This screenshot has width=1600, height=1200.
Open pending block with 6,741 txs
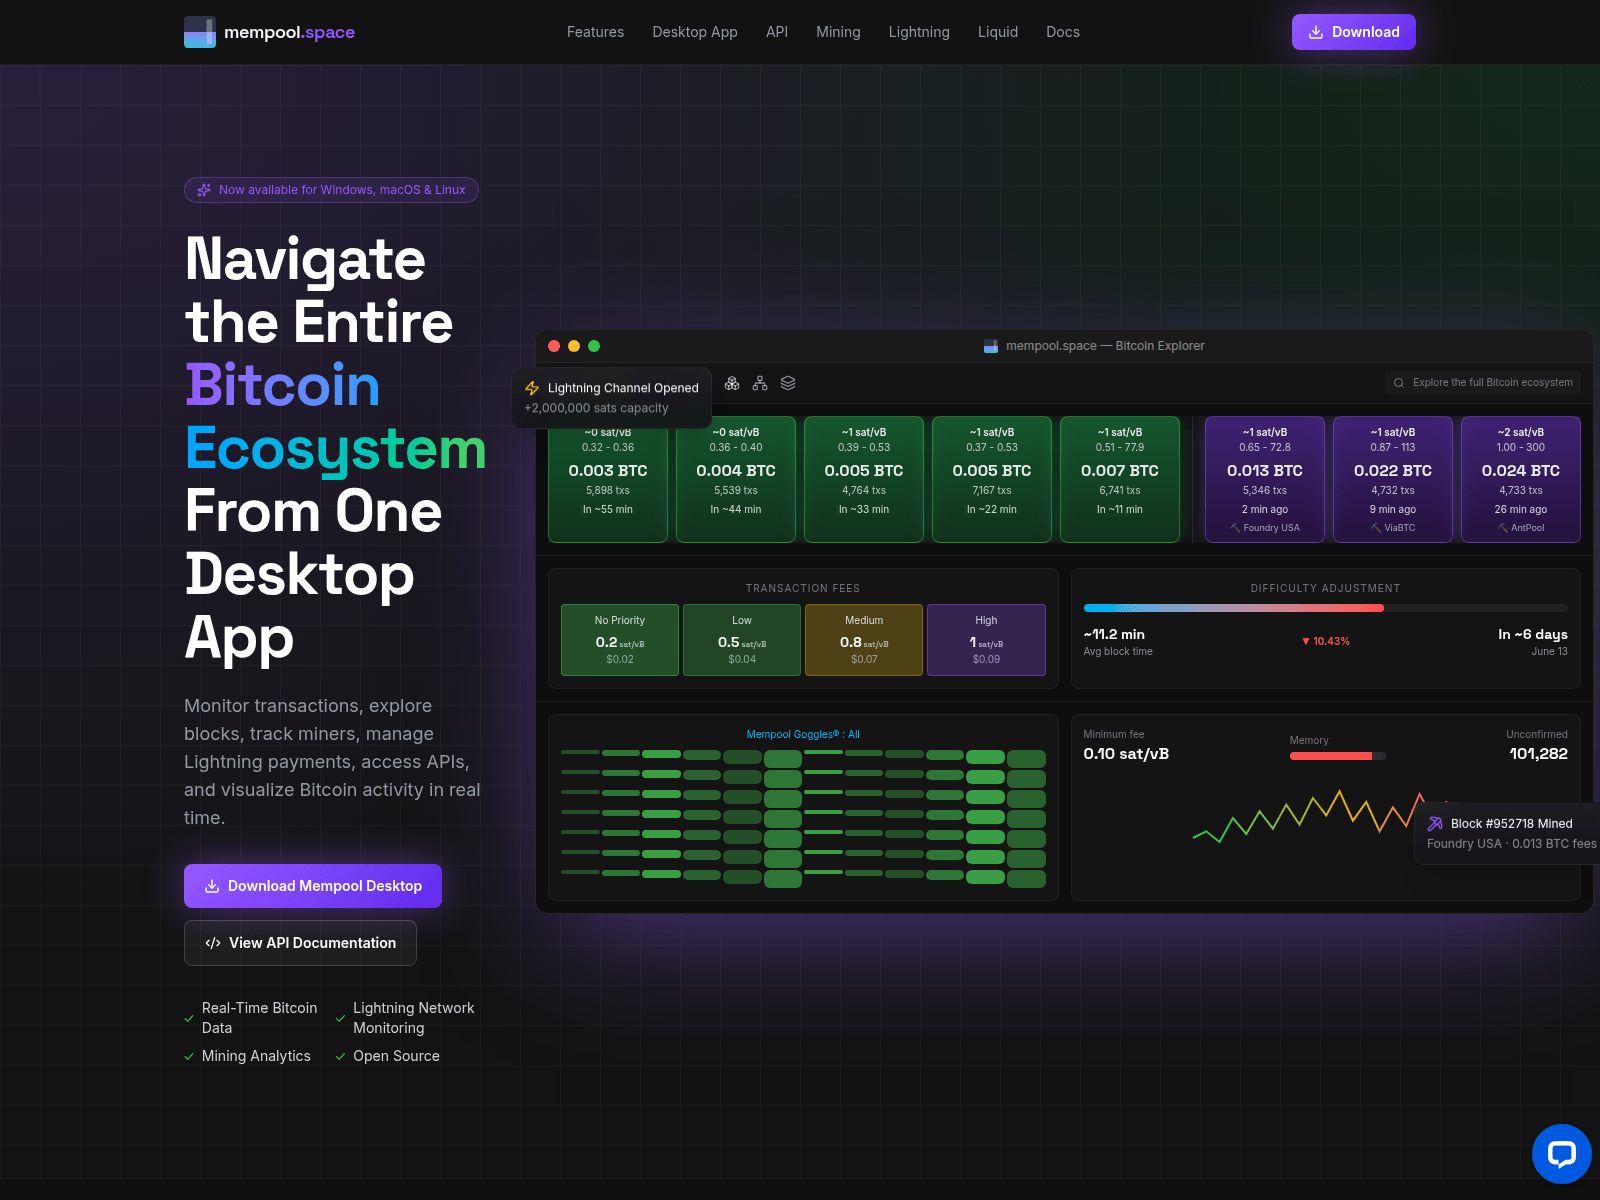point(1120,480)
